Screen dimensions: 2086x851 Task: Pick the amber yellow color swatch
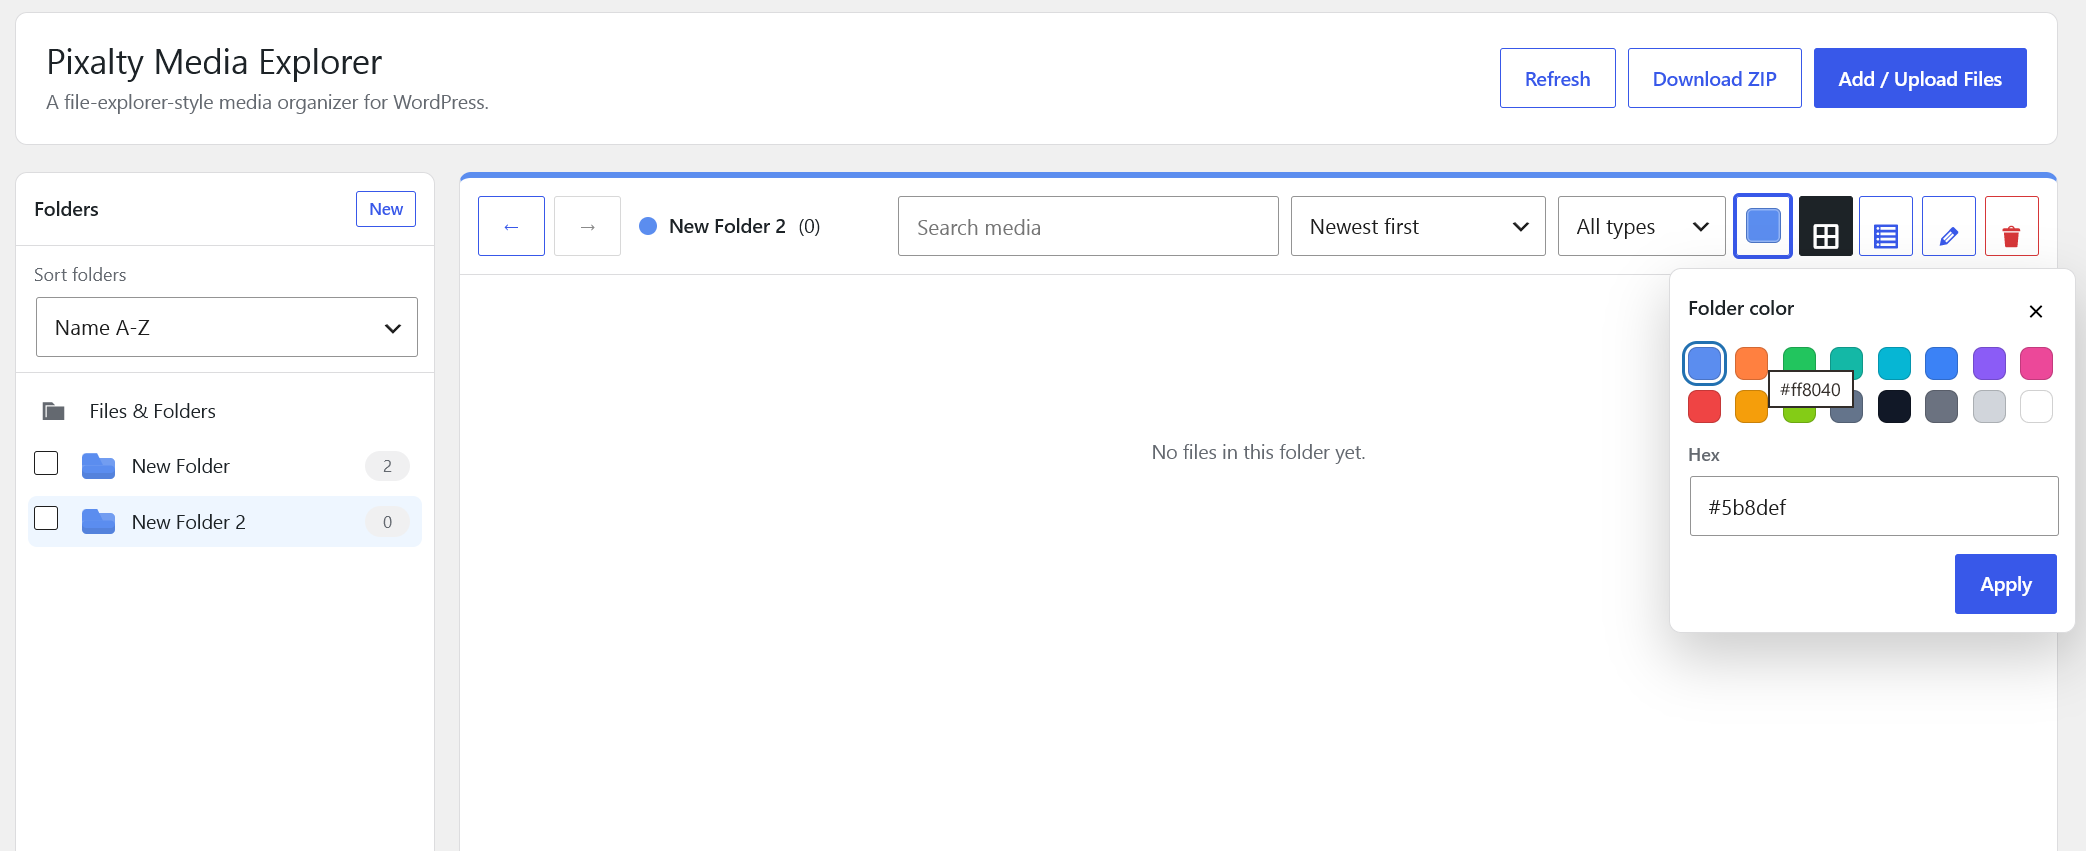[1751, 408]
